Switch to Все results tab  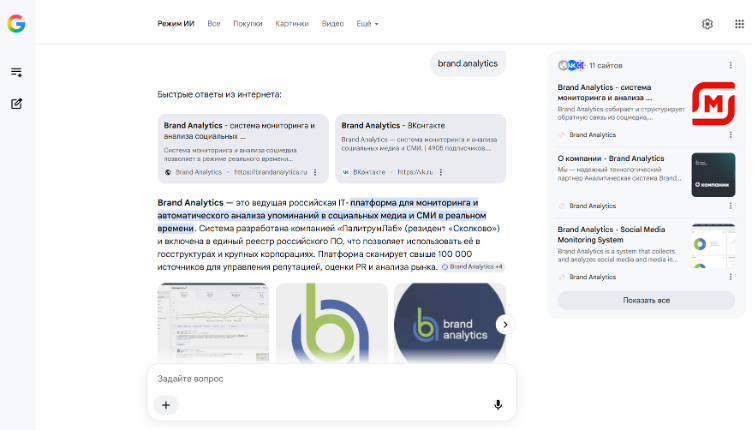coord(214,24)
